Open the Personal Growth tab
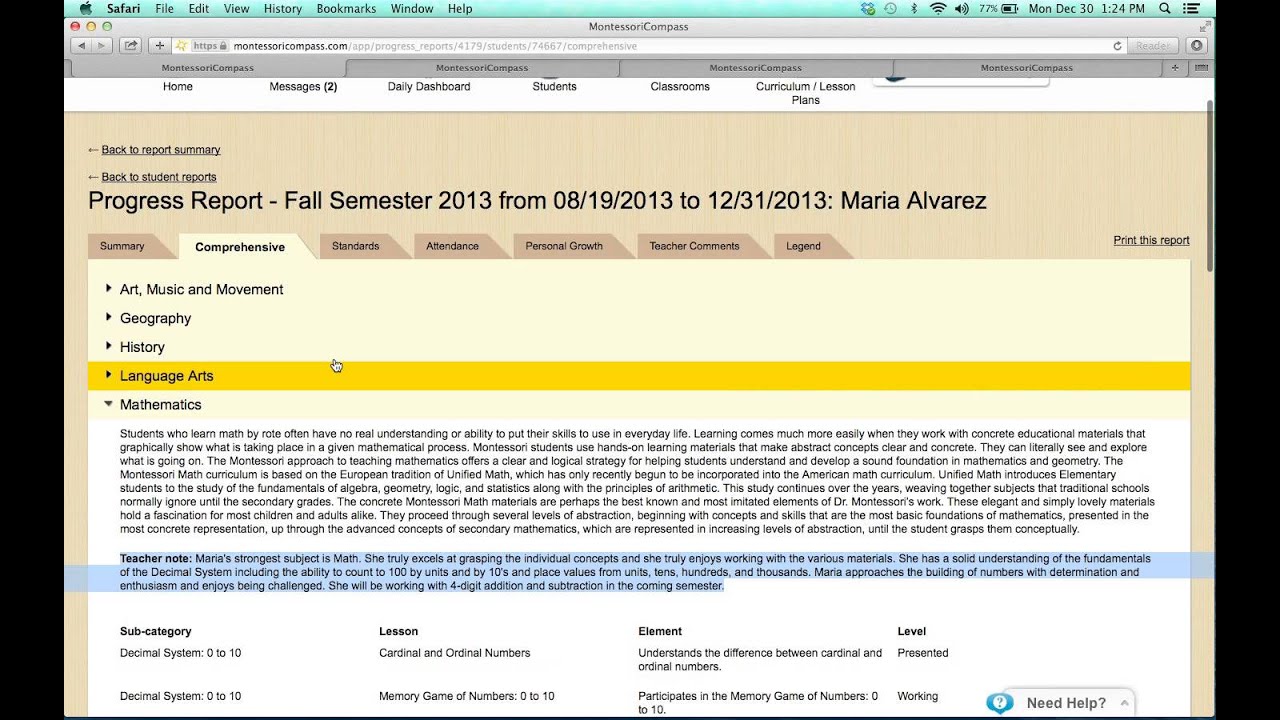 pyautogui.click(x=564, y=246)
